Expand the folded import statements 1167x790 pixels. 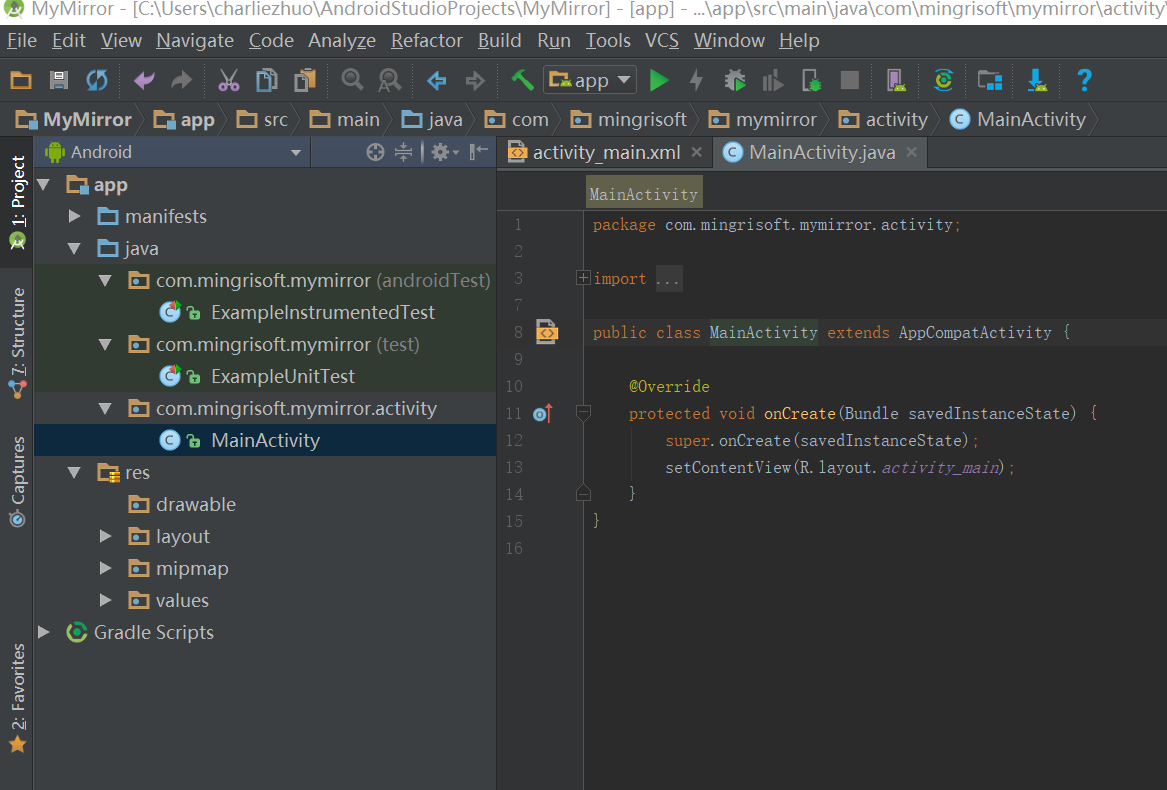coord(584,278)
